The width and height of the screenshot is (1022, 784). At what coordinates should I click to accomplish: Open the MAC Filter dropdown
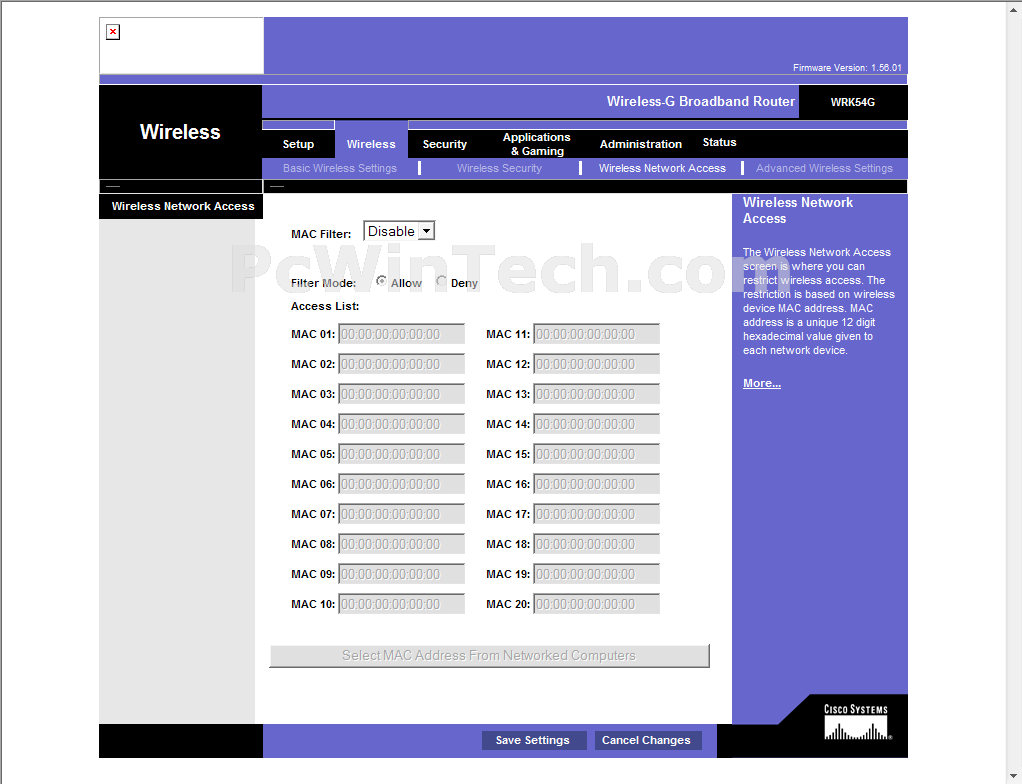399,231
